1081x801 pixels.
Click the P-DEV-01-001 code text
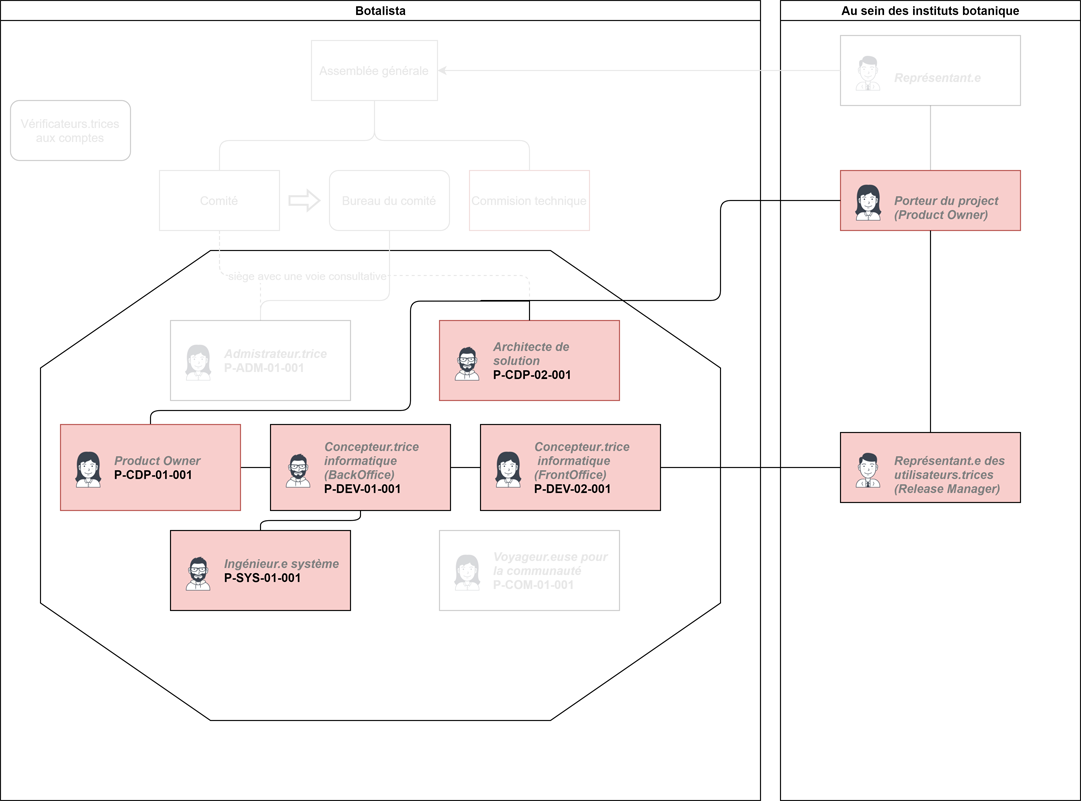363,489
